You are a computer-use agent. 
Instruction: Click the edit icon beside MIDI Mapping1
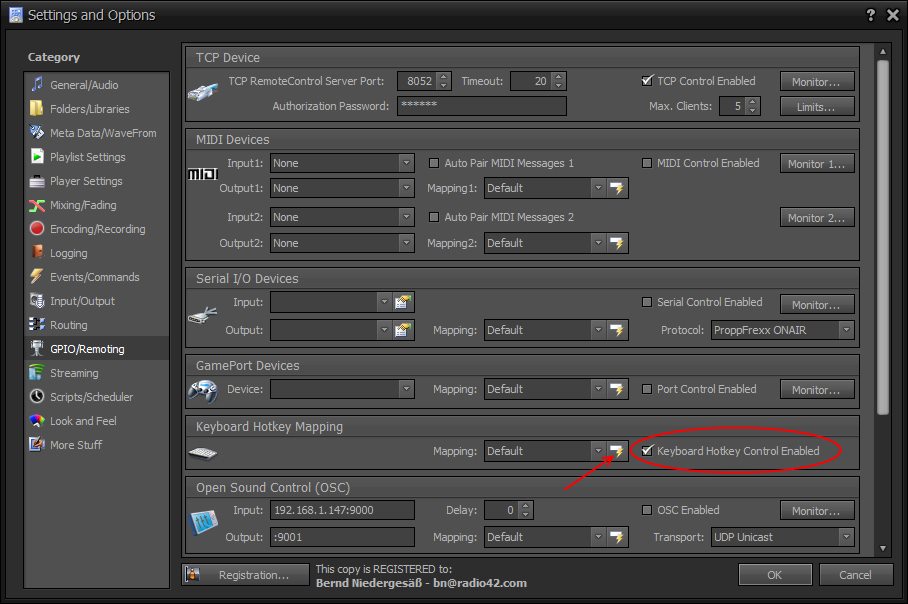617,188
